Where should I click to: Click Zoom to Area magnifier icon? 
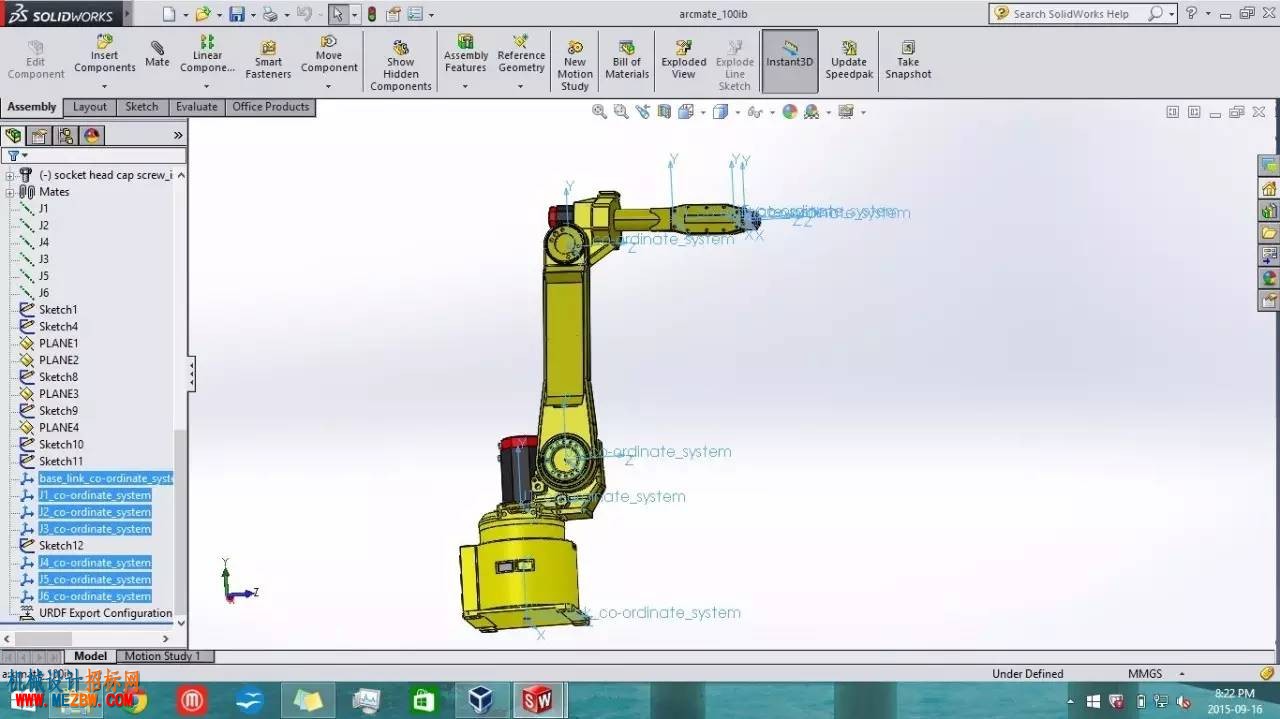pyautogui.click(x=621, y=112)
